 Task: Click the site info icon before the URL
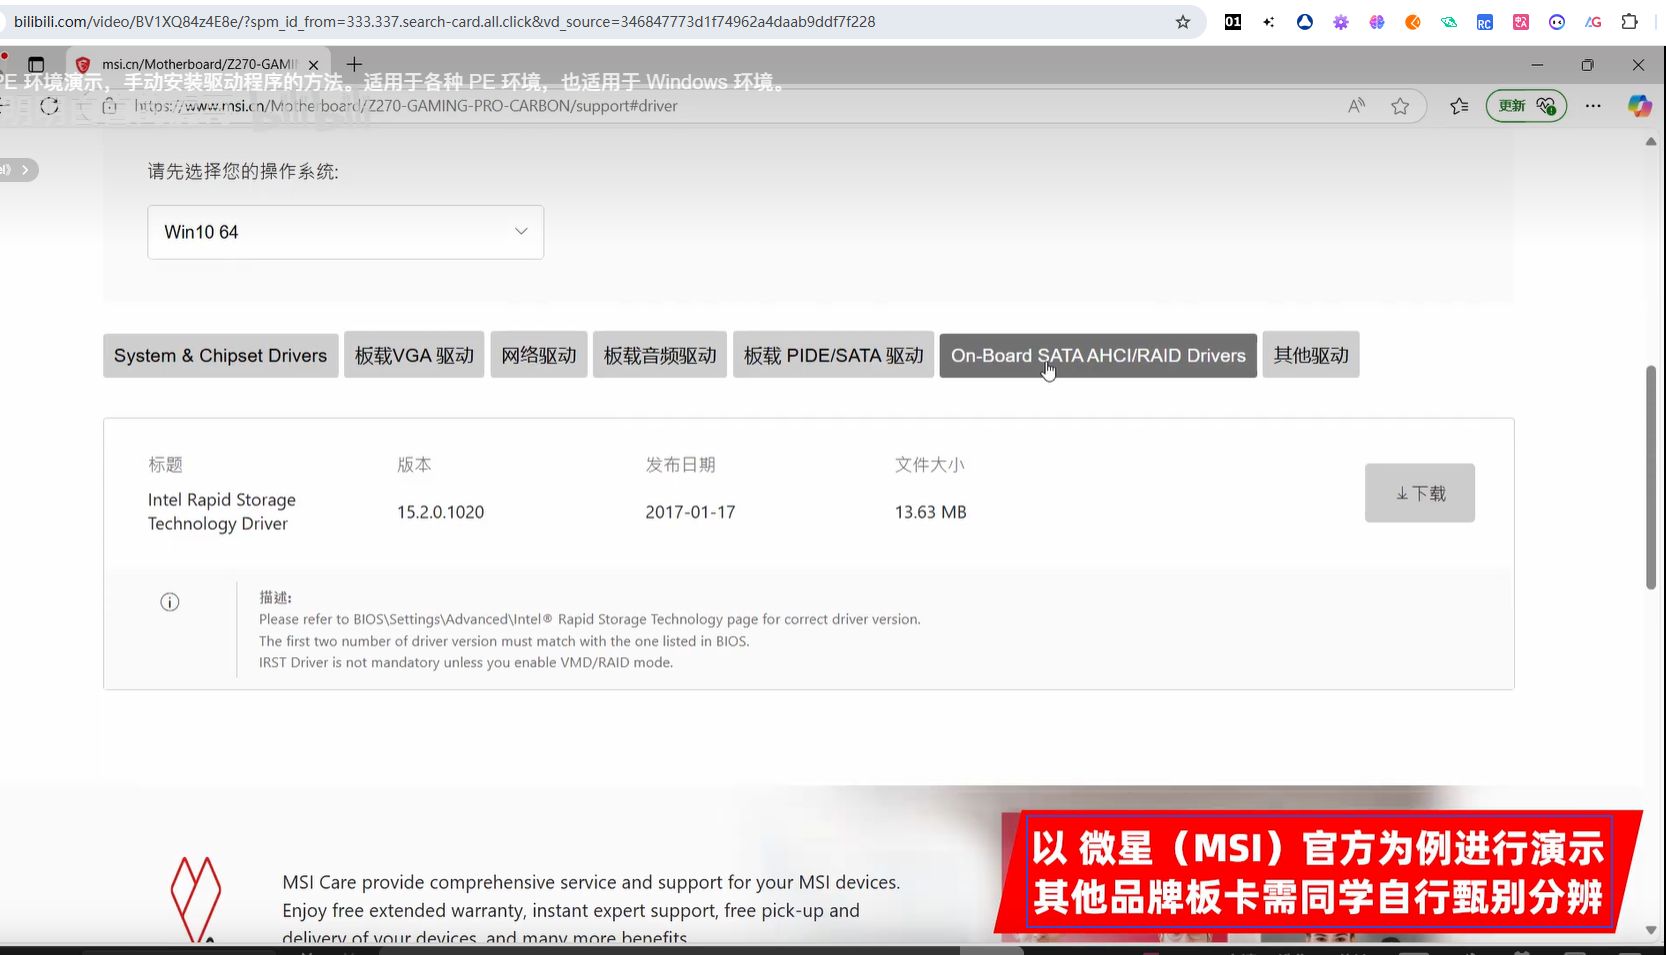tap(109, 106)
